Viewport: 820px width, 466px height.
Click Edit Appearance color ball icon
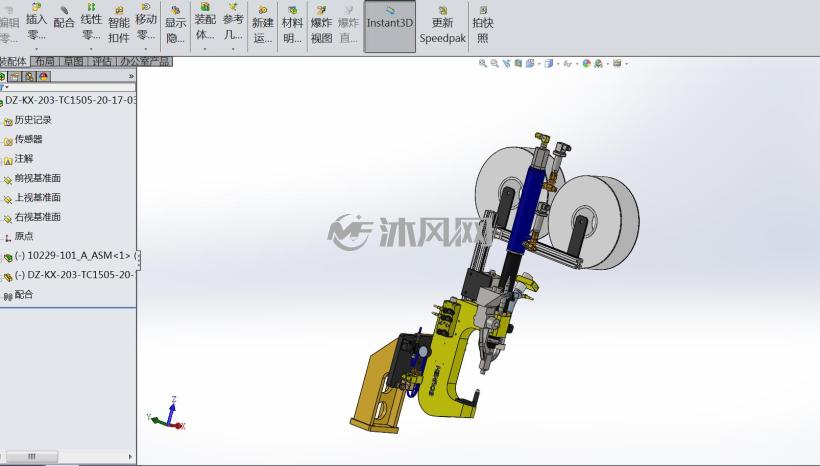[x=586, y=63]
